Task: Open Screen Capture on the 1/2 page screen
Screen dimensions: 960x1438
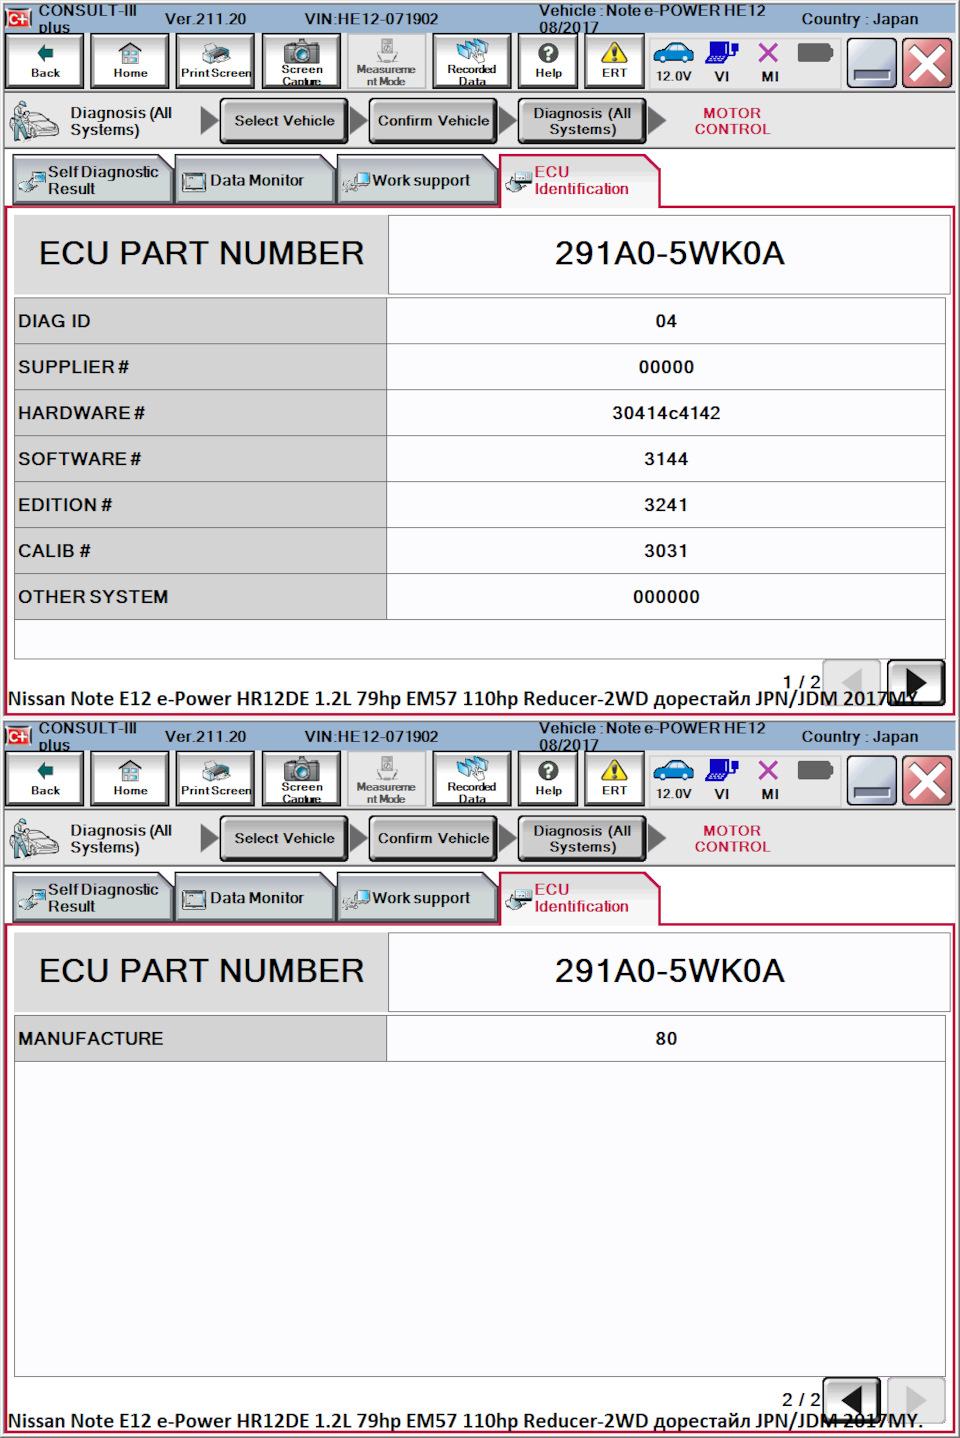Action: click(x=301, y=61)
